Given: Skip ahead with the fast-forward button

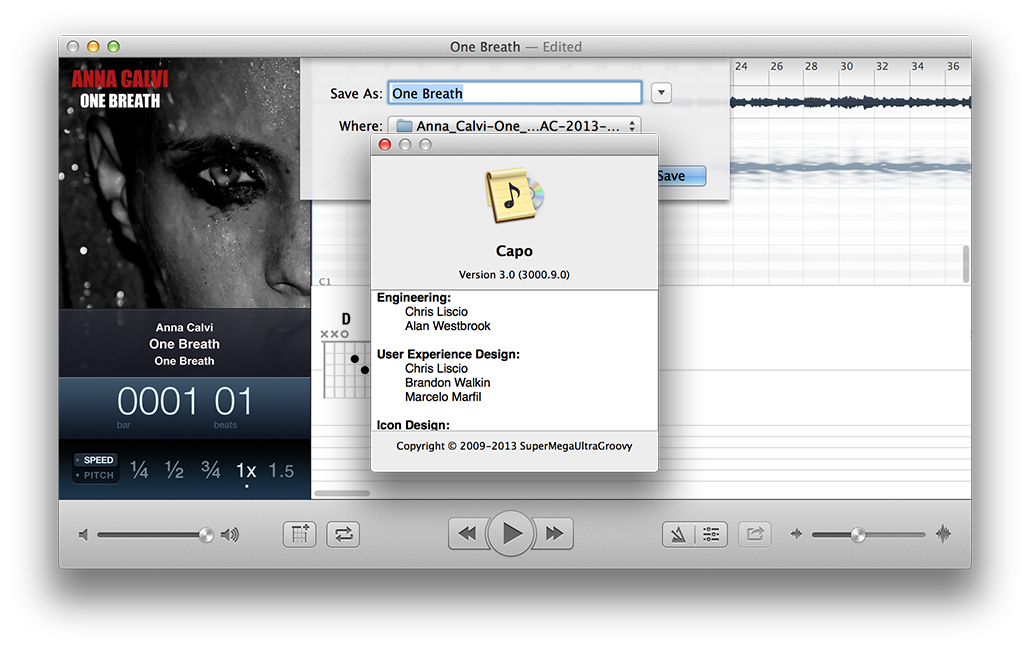Looking at the screenshot, I should (x=554, y=534).
